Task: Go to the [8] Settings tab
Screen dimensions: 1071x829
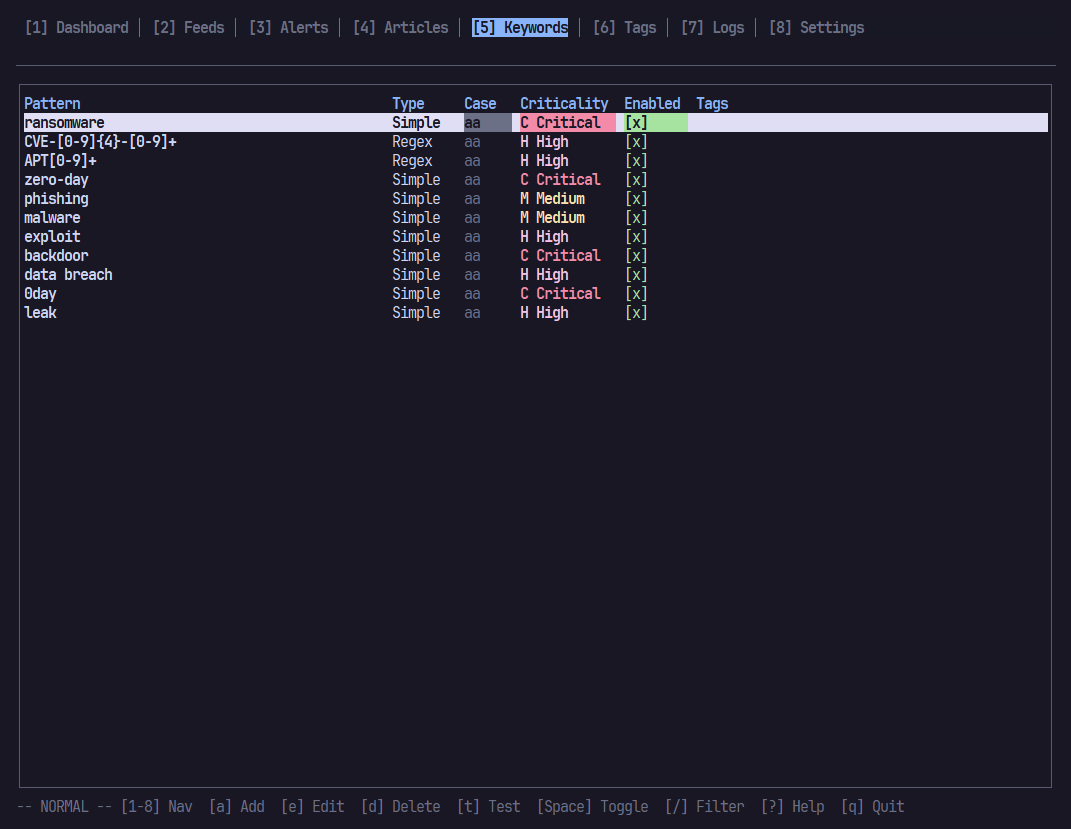Action: click(816, 27)
